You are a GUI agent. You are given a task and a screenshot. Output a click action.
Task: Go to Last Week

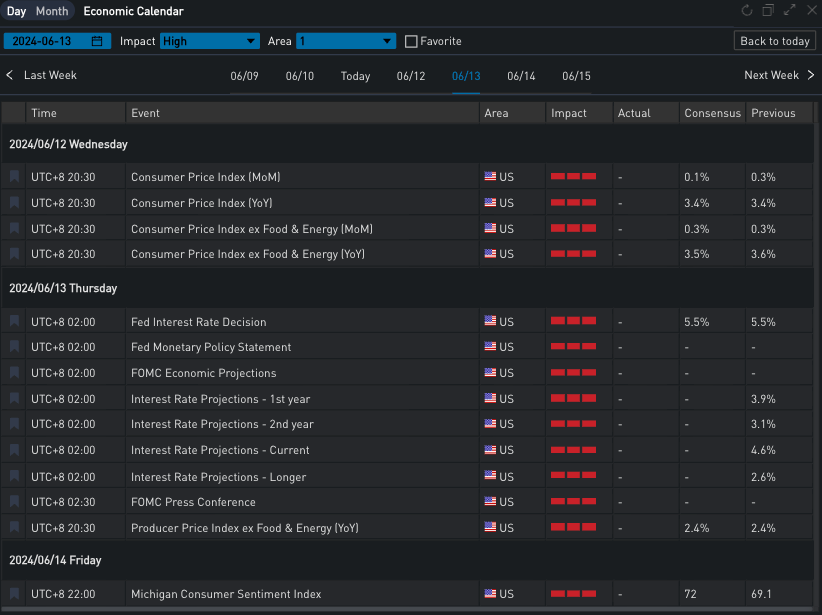pyautogui.click(x=41, y=75)
